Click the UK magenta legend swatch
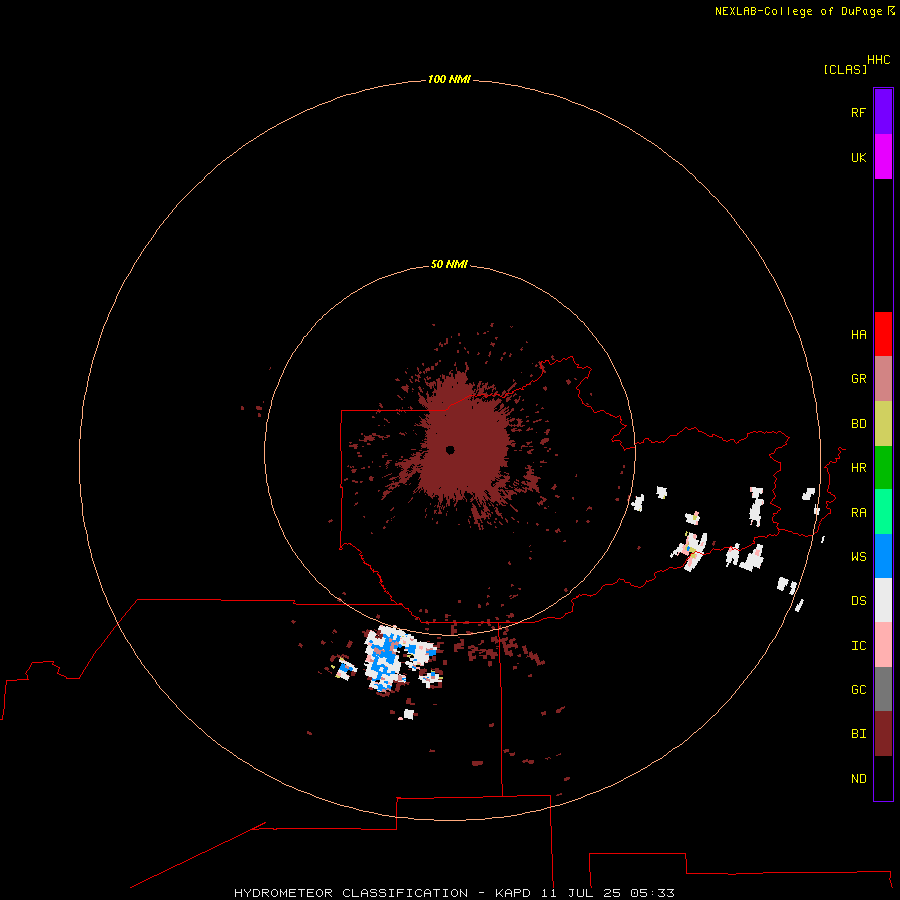Viewport: 900px width, 900px height. pyautogui.click(x=883, y=157)
